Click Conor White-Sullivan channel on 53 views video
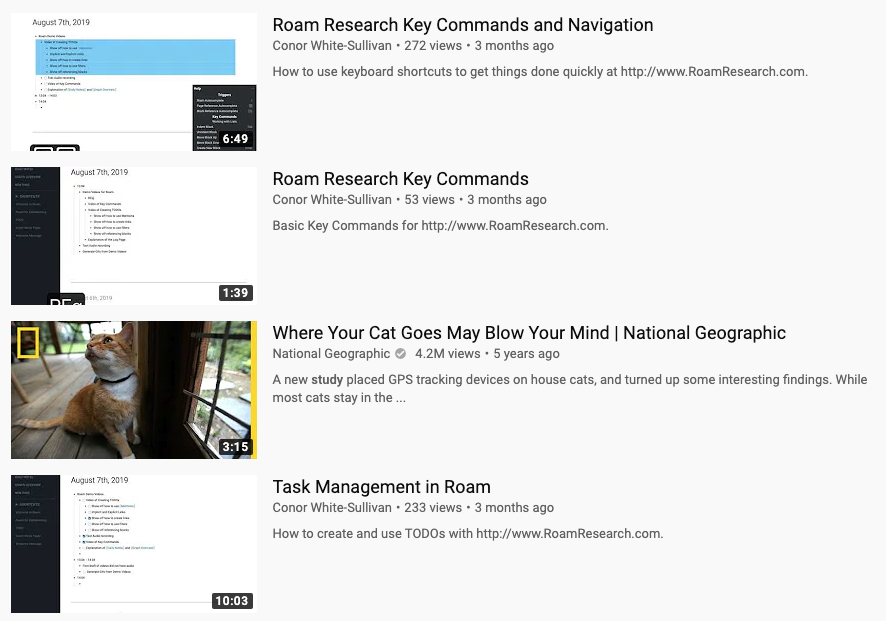 (332, 199)
